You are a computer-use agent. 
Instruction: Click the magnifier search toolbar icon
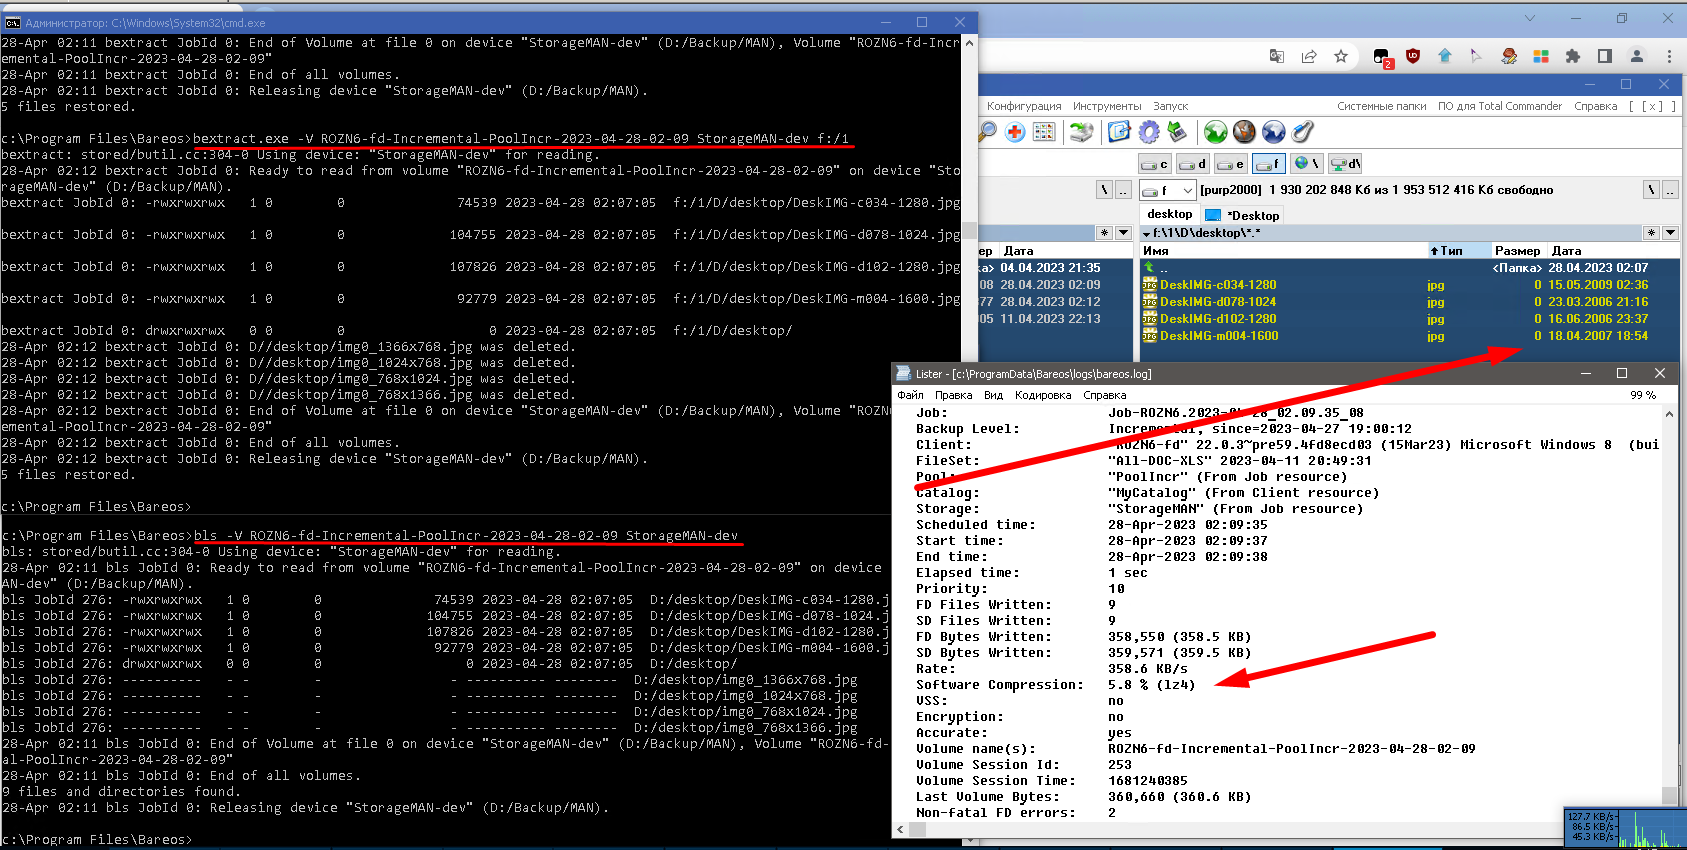coord(987,132)
